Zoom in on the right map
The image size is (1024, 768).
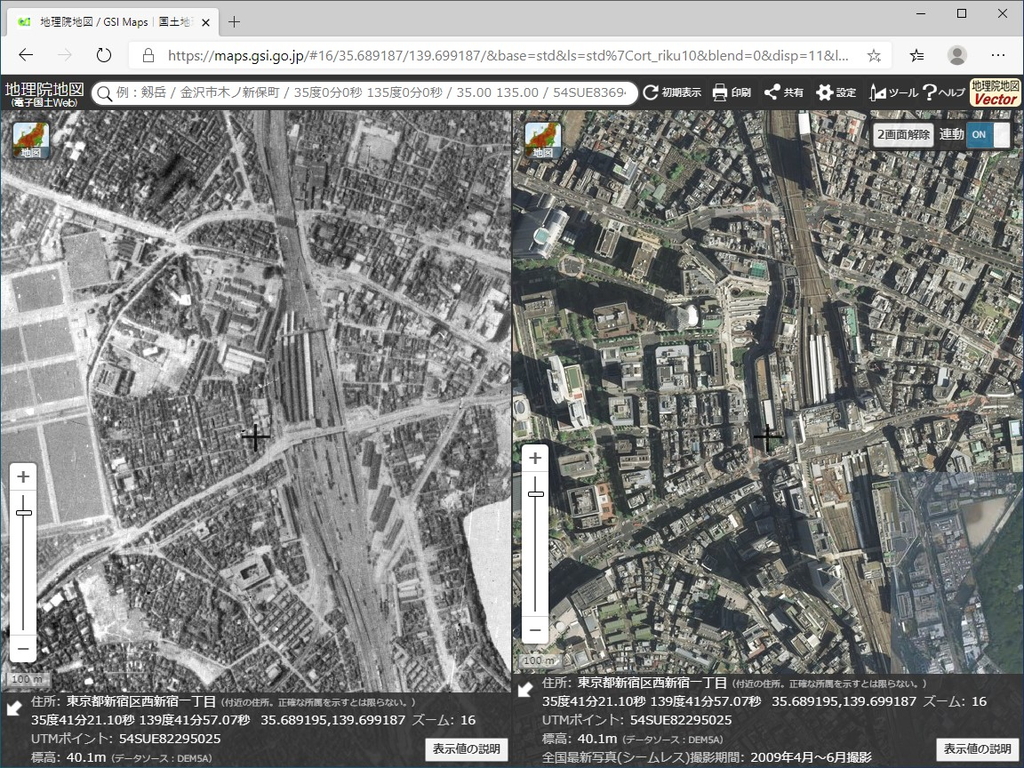pyautogui.click(x=535, y=458)
